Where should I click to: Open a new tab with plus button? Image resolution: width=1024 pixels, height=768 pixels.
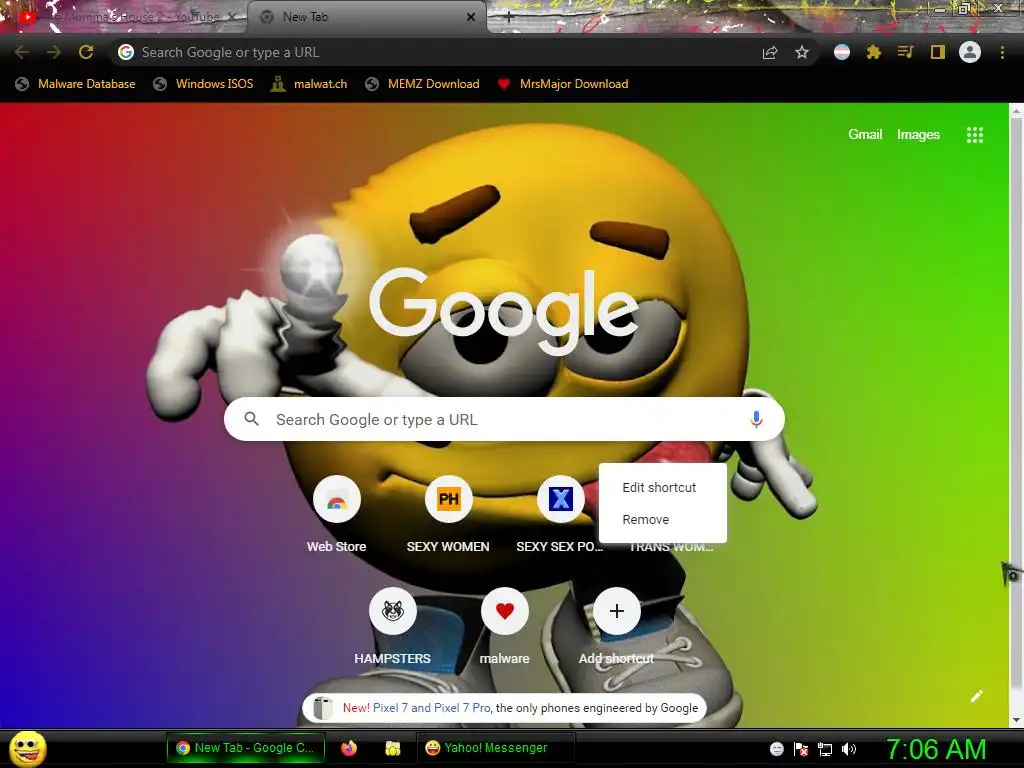[x=509, y=18]
